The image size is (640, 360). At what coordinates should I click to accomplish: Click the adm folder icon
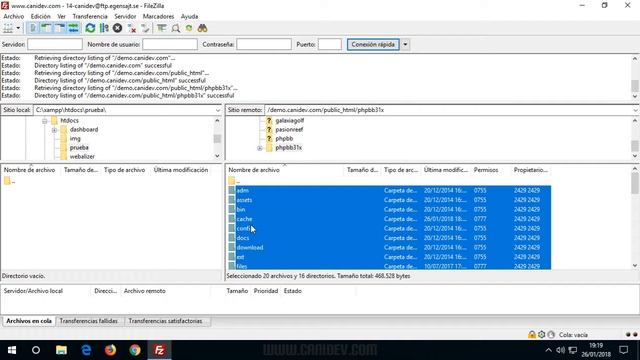tap(232, 191)
